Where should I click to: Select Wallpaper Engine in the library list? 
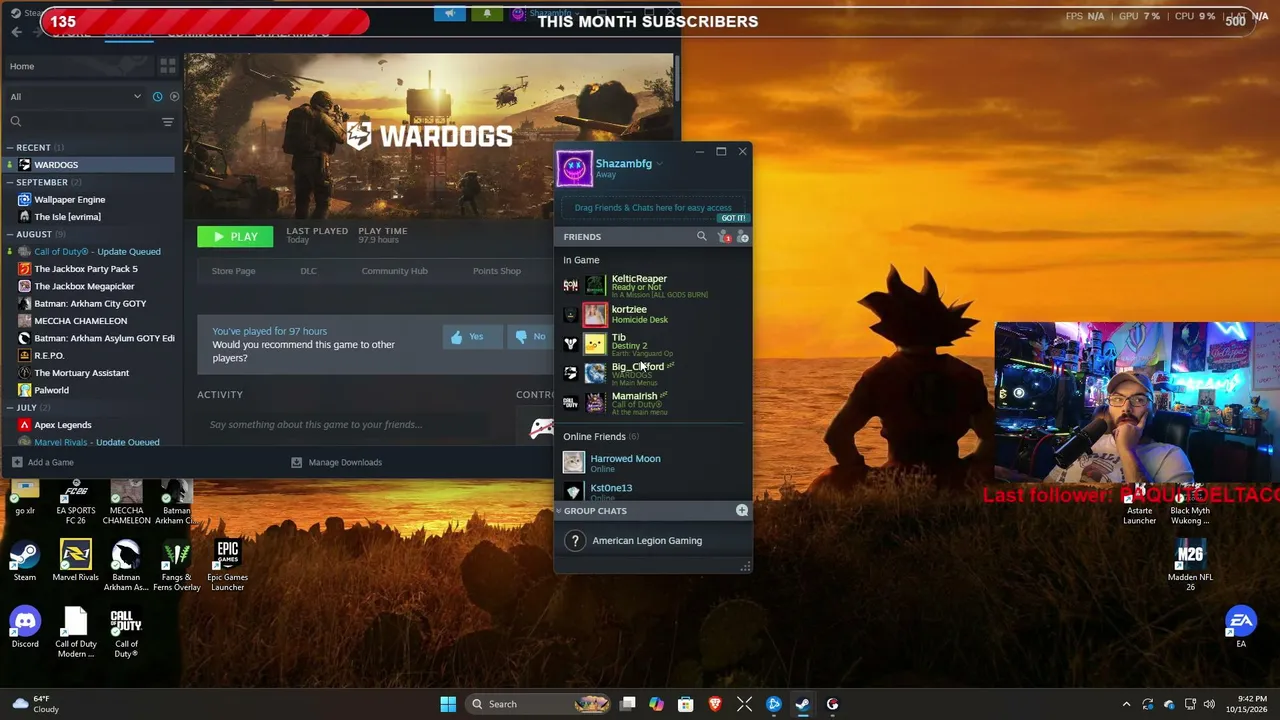coord(69,200)
